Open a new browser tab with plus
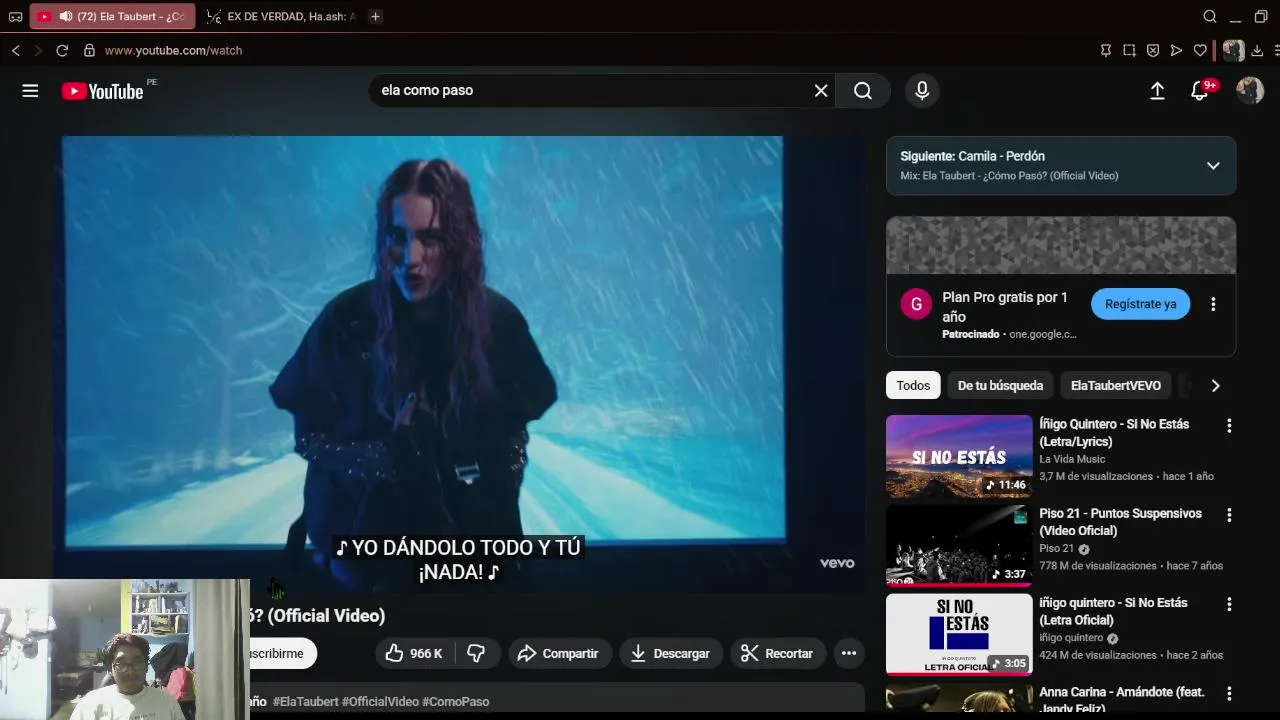This screenshot has width=1280, height=720. 375,16
